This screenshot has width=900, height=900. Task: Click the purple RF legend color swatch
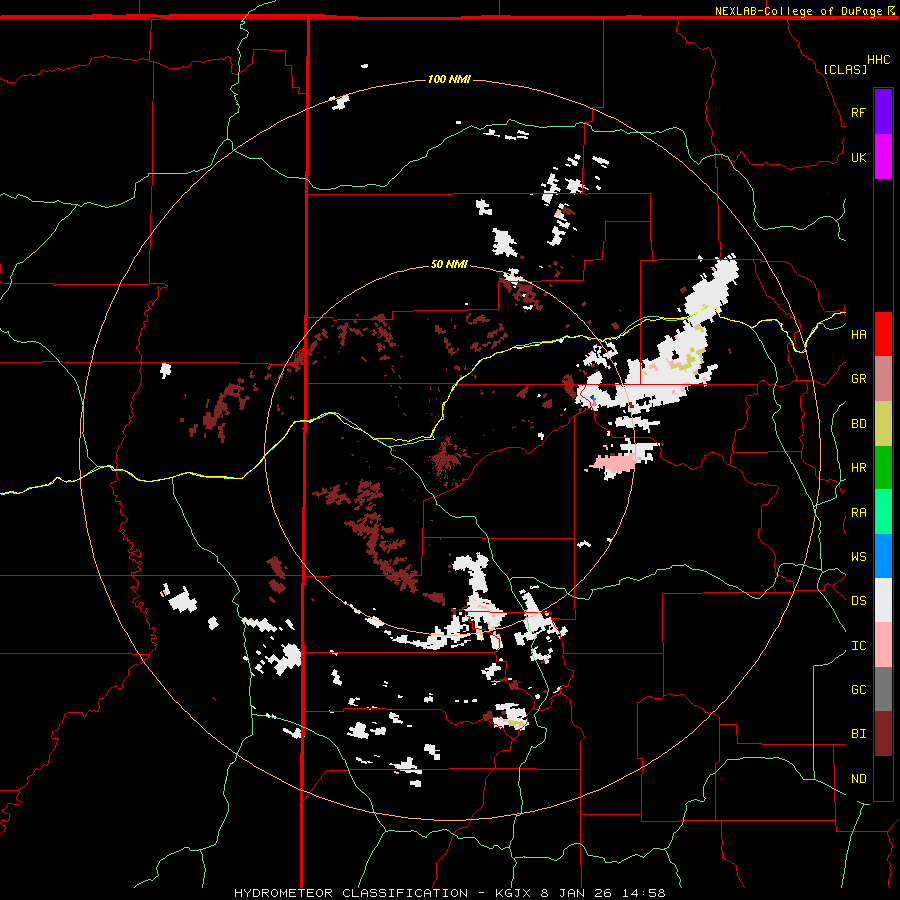coord(883,112)
